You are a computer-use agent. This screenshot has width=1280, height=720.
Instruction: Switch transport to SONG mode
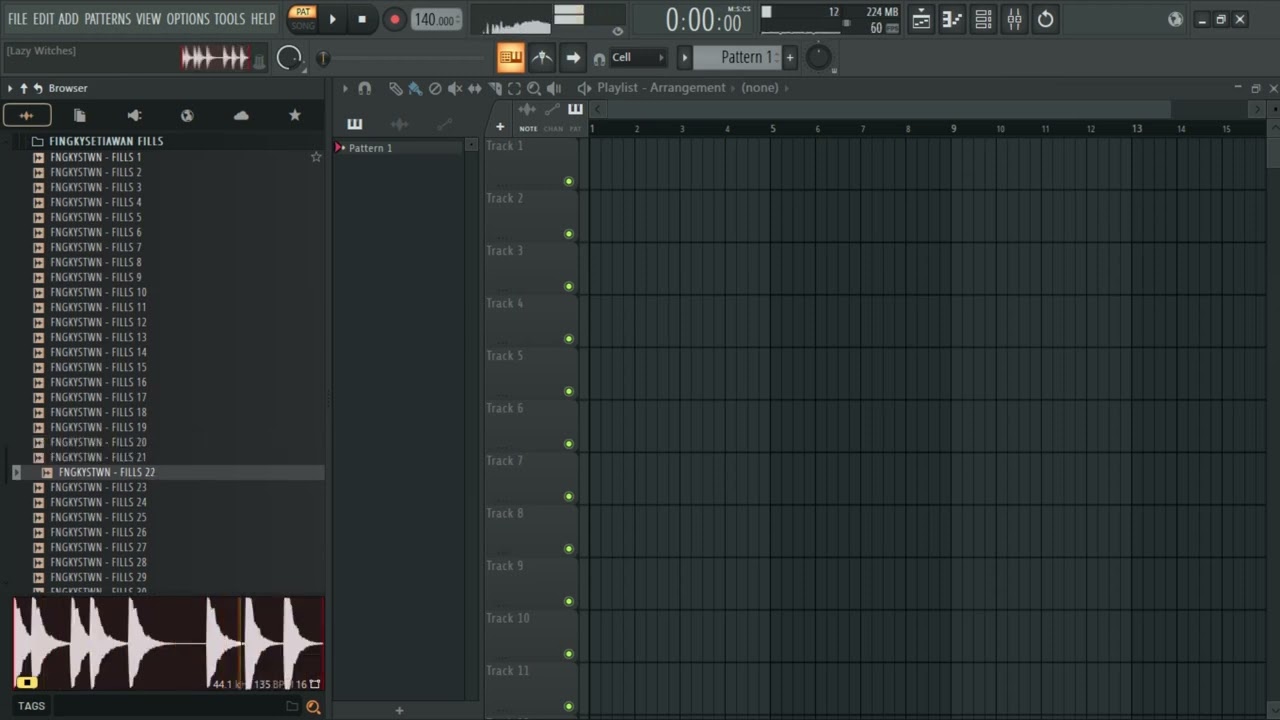pyautogui.click(x=302, y=25)
